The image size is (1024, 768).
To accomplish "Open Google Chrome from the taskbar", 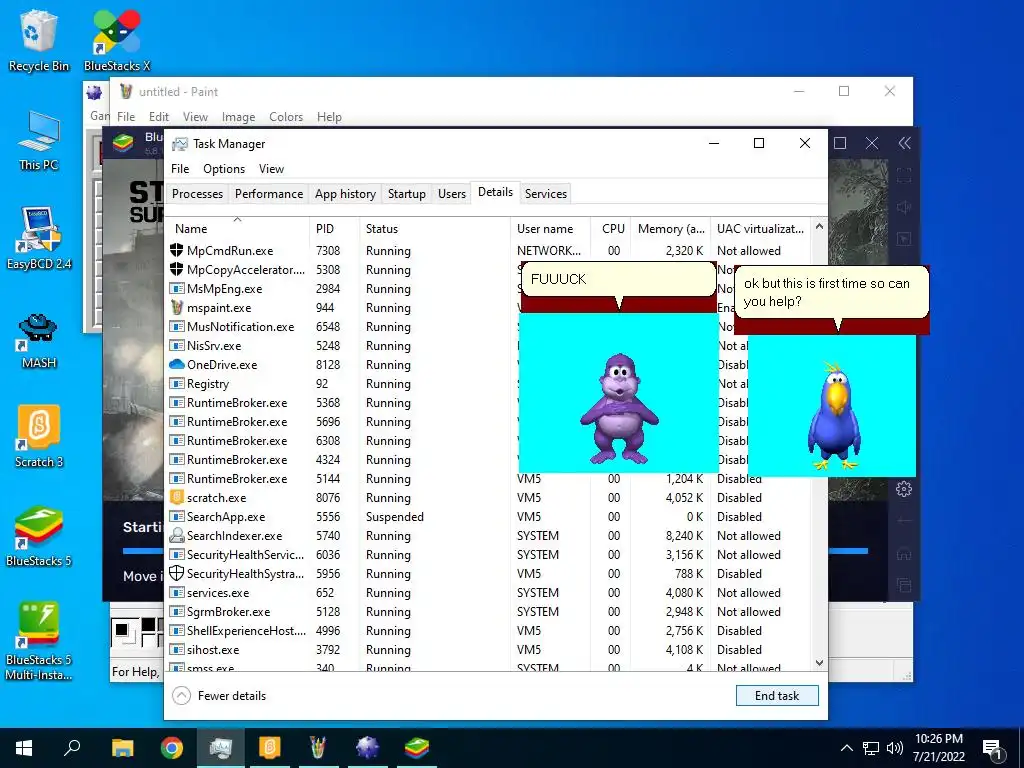I will (x=172, y=748).
